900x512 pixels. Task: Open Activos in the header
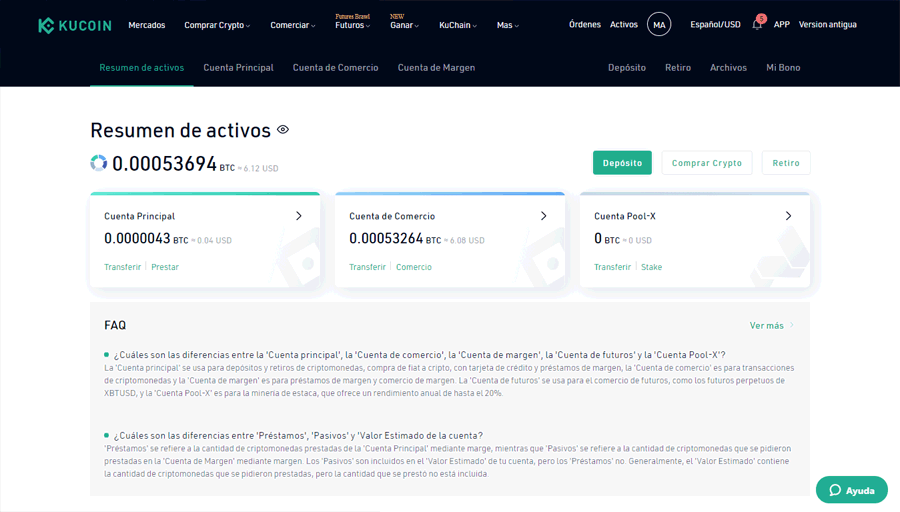point(623,25)
